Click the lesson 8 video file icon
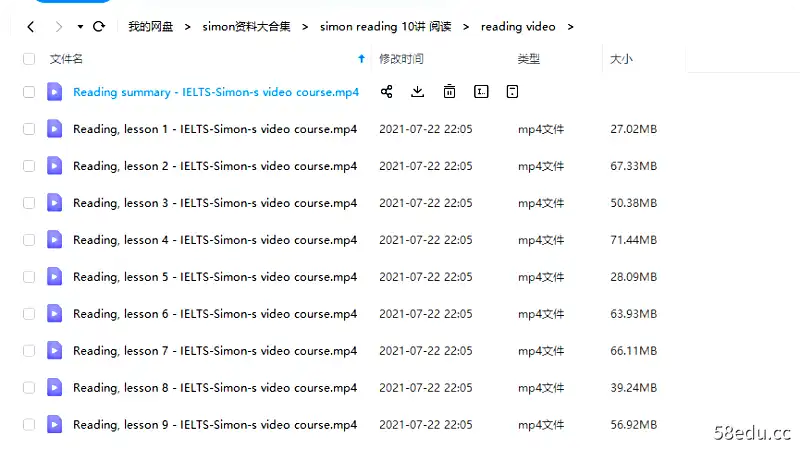This screenshot has height=449, width=800. tap(55, 387)
